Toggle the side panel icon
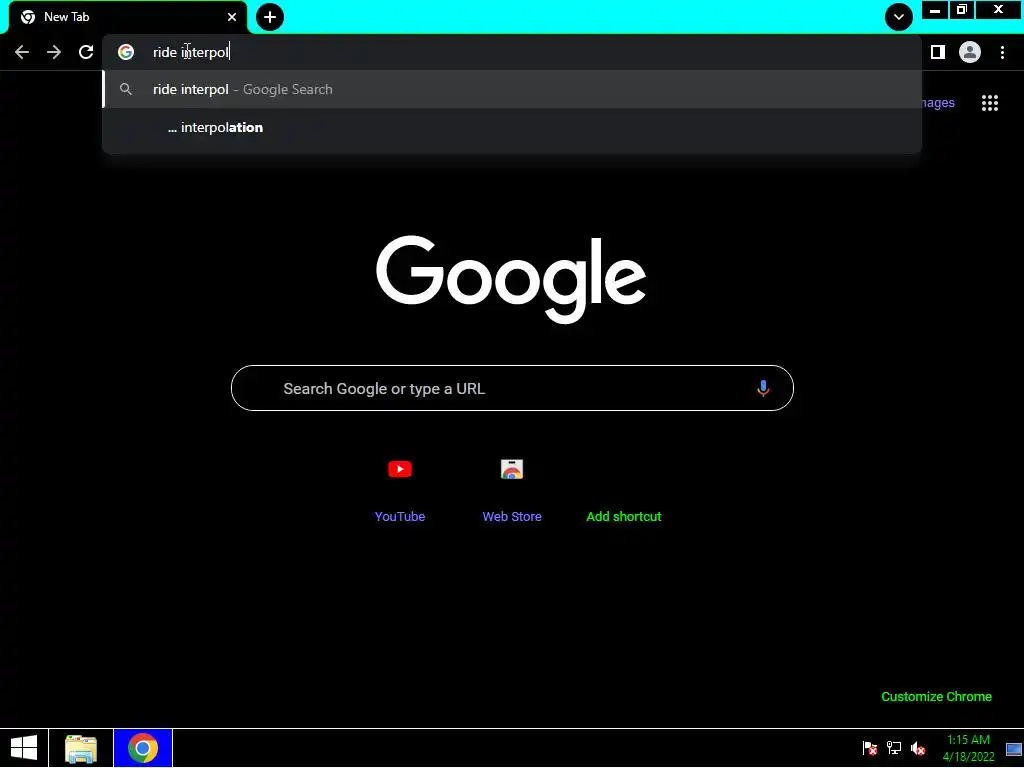 [x=938, y=52]
